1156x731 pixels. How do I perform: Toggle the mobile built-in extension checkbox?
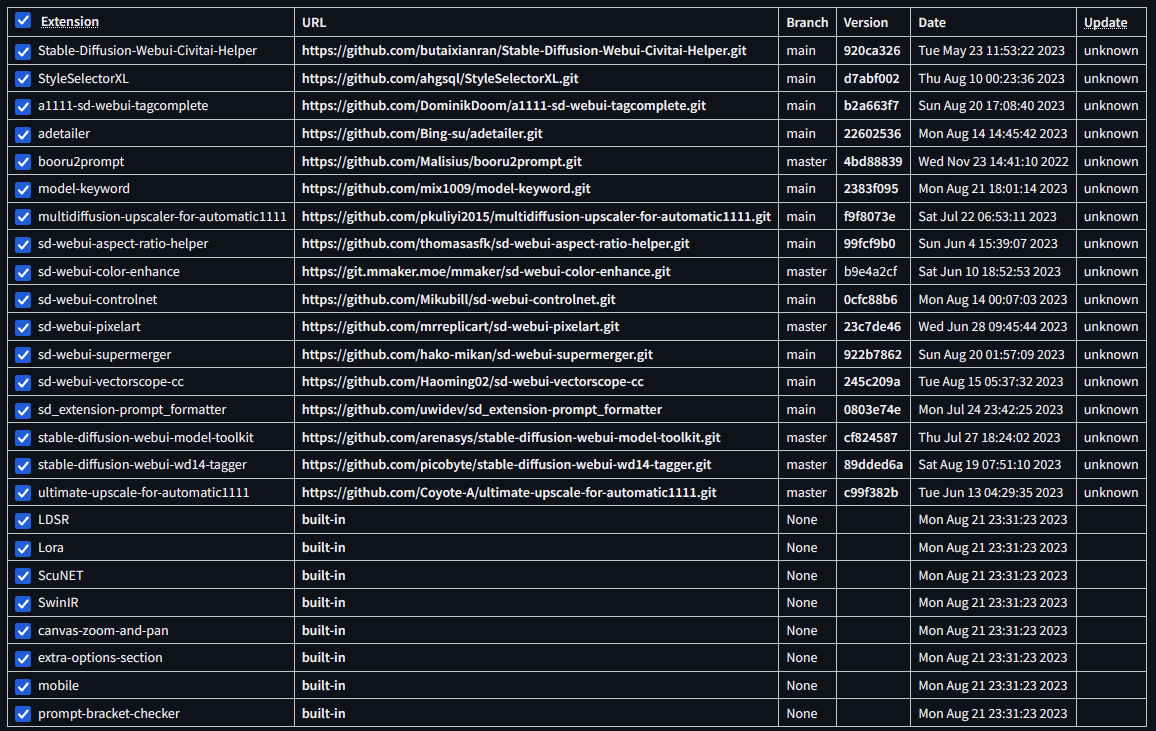pos(22,685)
